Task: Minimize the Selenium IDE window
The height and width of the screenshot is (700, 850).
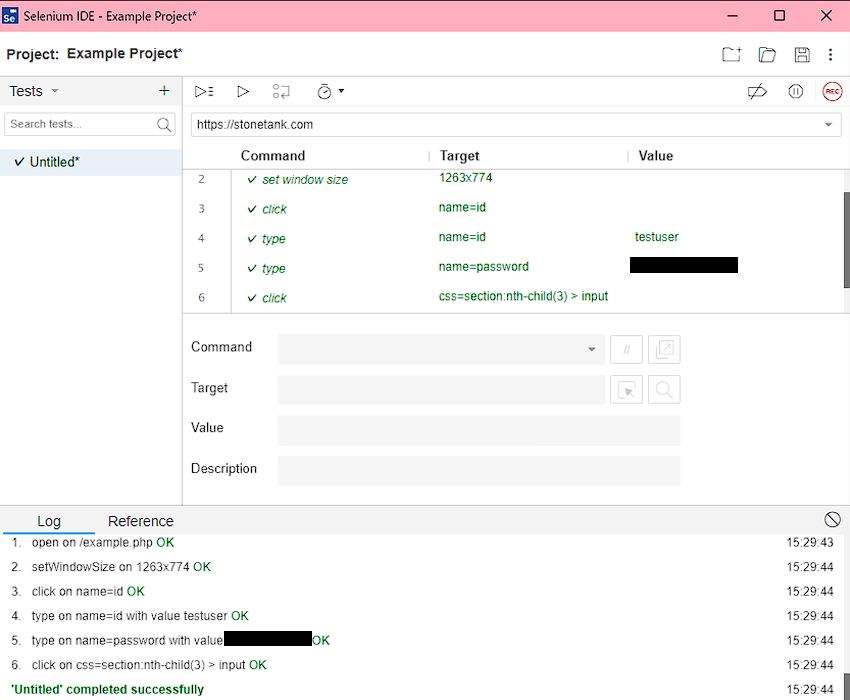Action: coord(732,16)
